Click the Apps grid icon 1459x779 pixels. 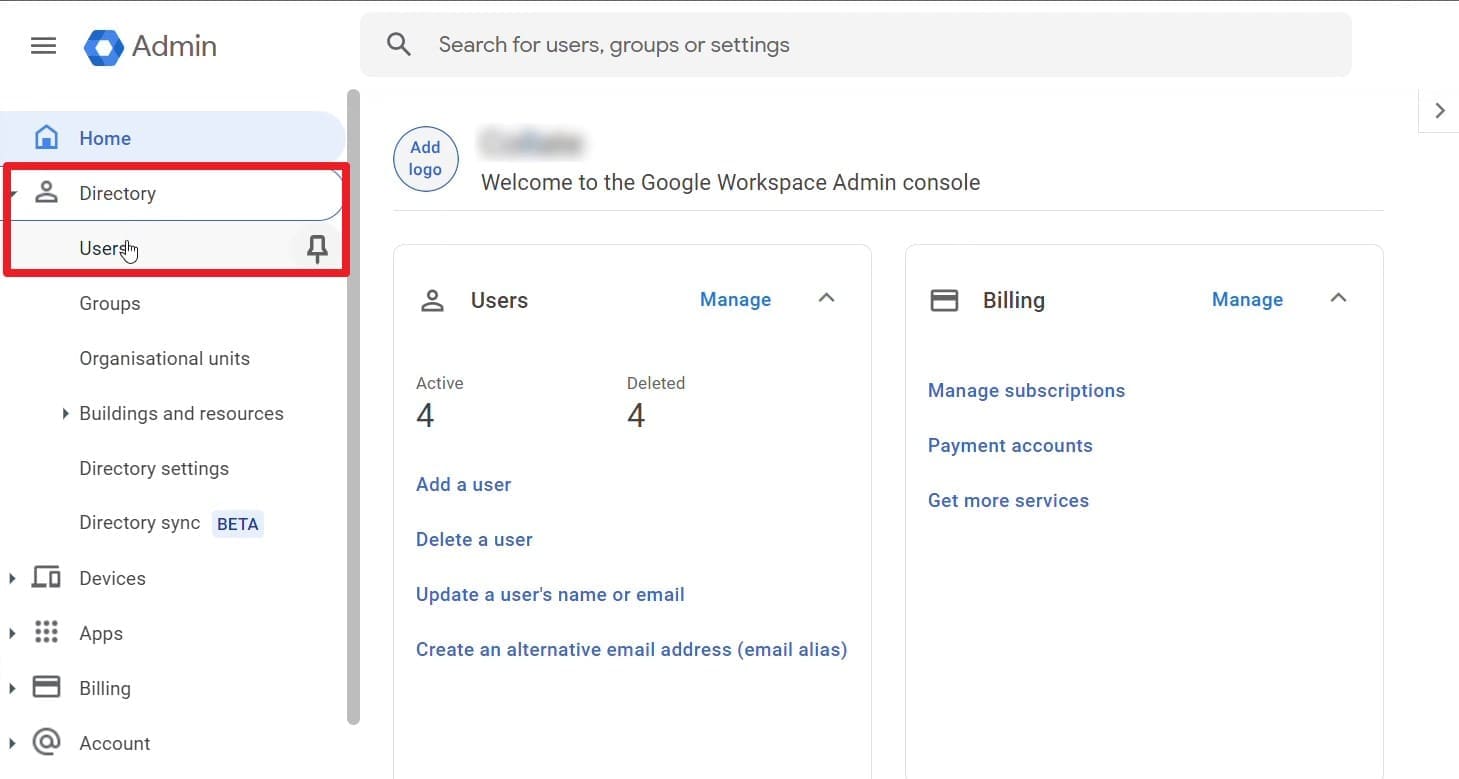click(46, 633)
